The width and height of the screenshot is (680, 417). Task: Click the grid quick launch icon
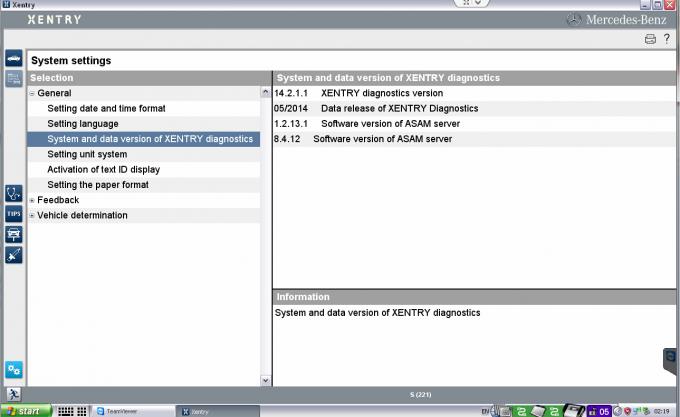tap(82, 411)
